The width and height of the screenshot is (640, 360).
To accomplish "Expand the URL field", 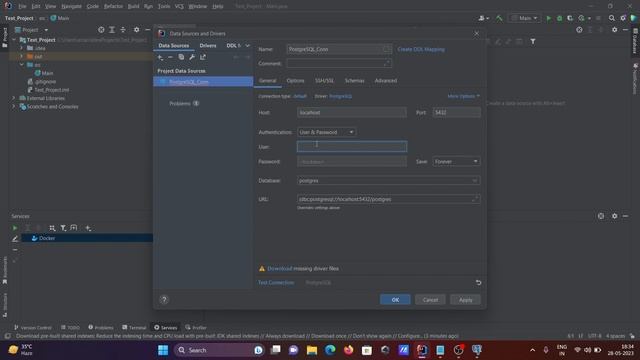I will coord(475,199).
